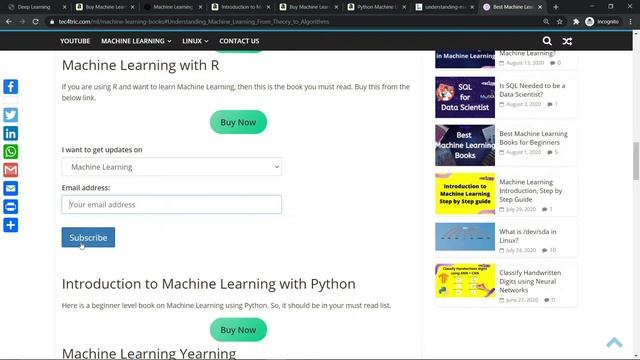Open /dev/sda Linux post thumbnail
Image resolution: width=640 pixels, height=360 pixels.
pos(465,236)
